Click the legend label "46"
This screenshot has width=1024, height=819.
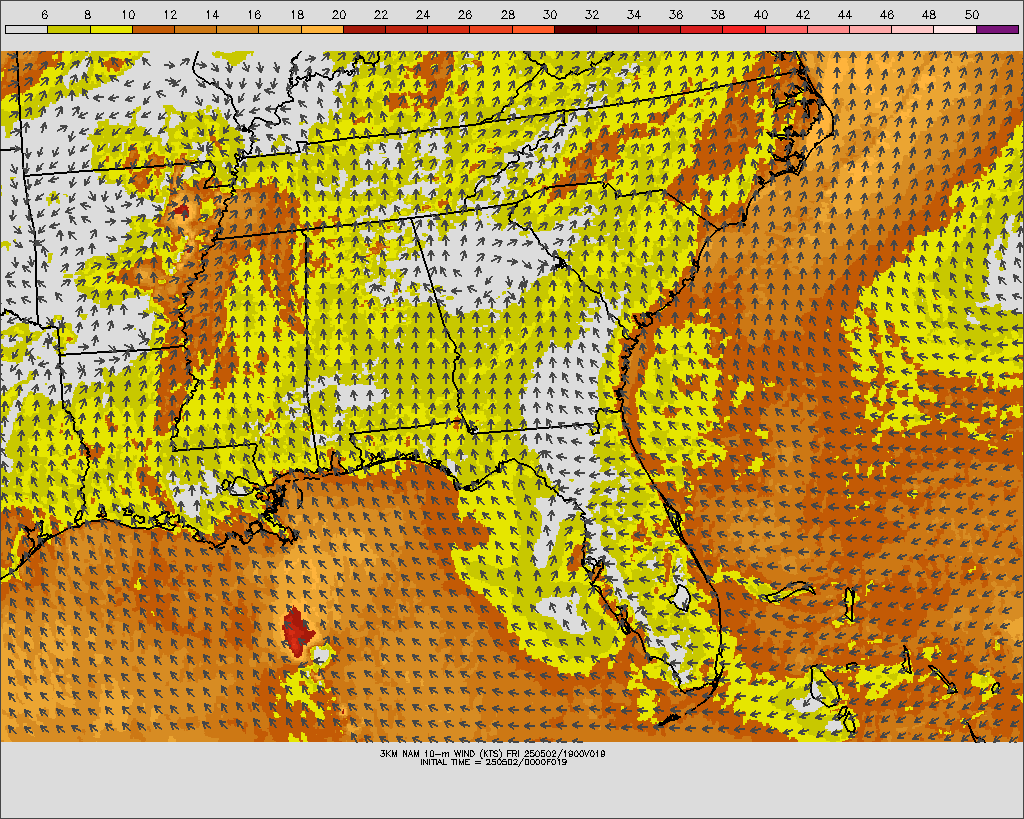887,14
